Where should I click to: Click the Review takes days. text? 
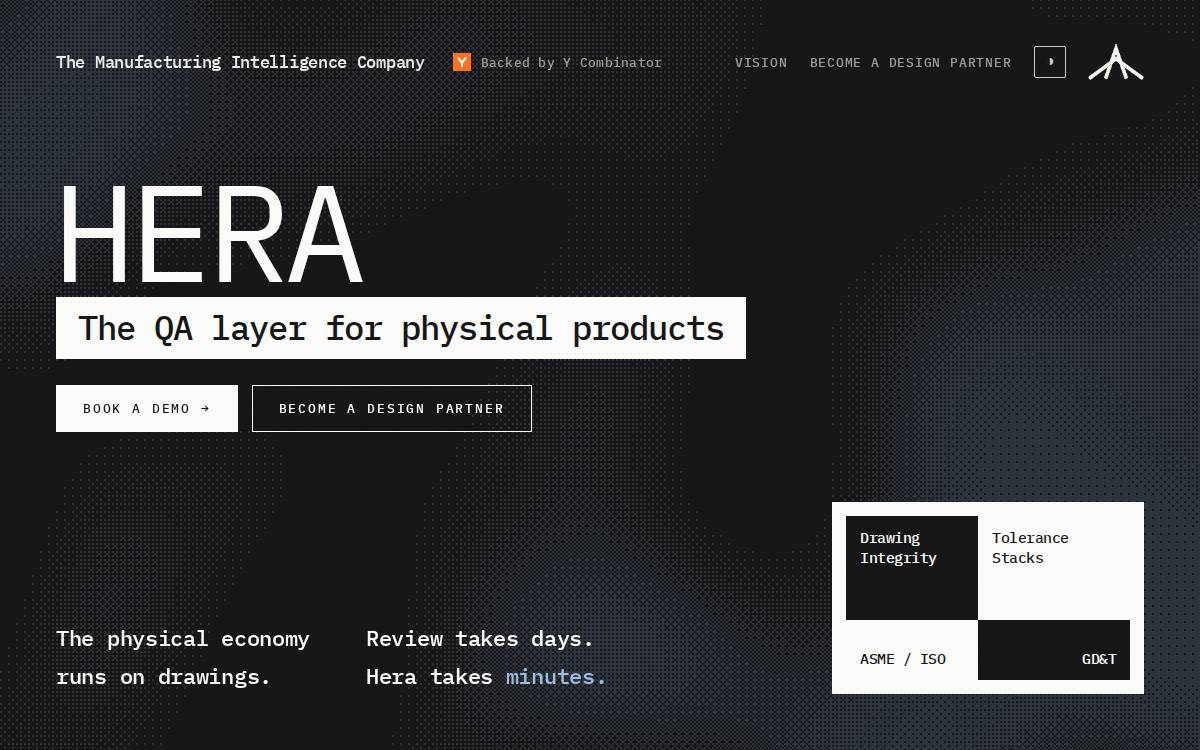480,639
